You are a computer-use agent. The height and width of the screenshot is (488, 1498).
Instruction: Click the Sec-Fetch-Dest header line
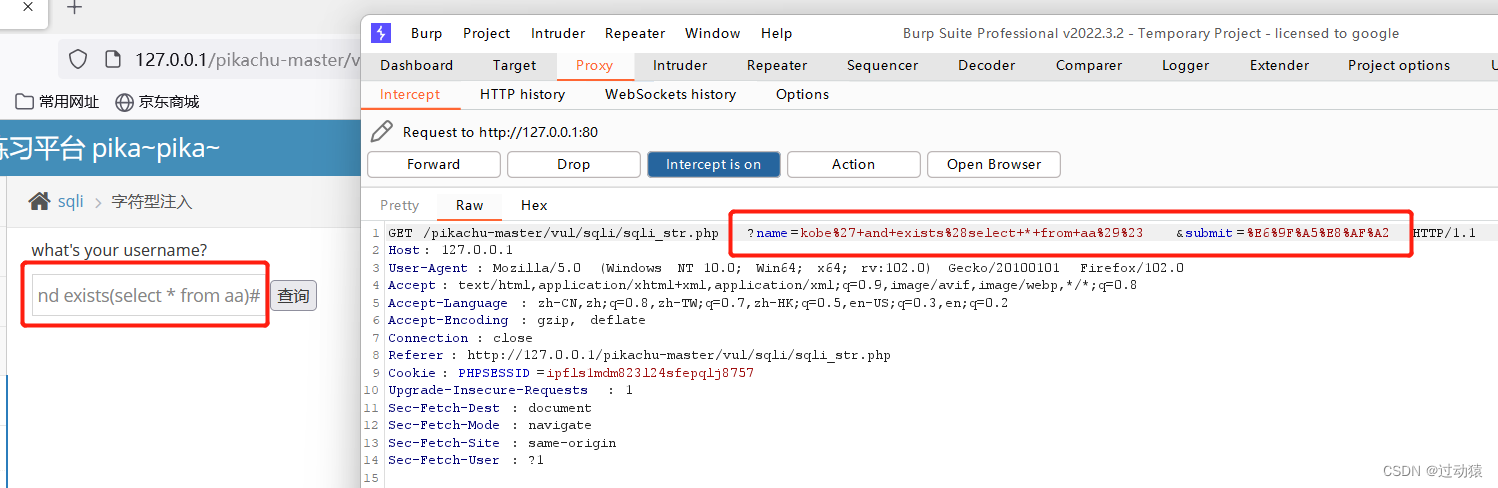click(490, 408)
